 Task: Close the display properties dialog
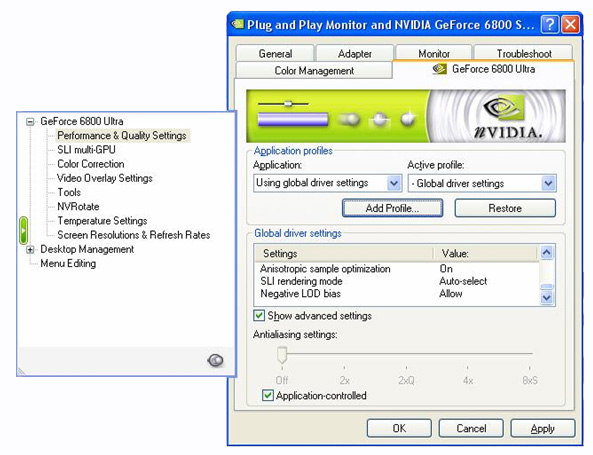tap(570, 25)
